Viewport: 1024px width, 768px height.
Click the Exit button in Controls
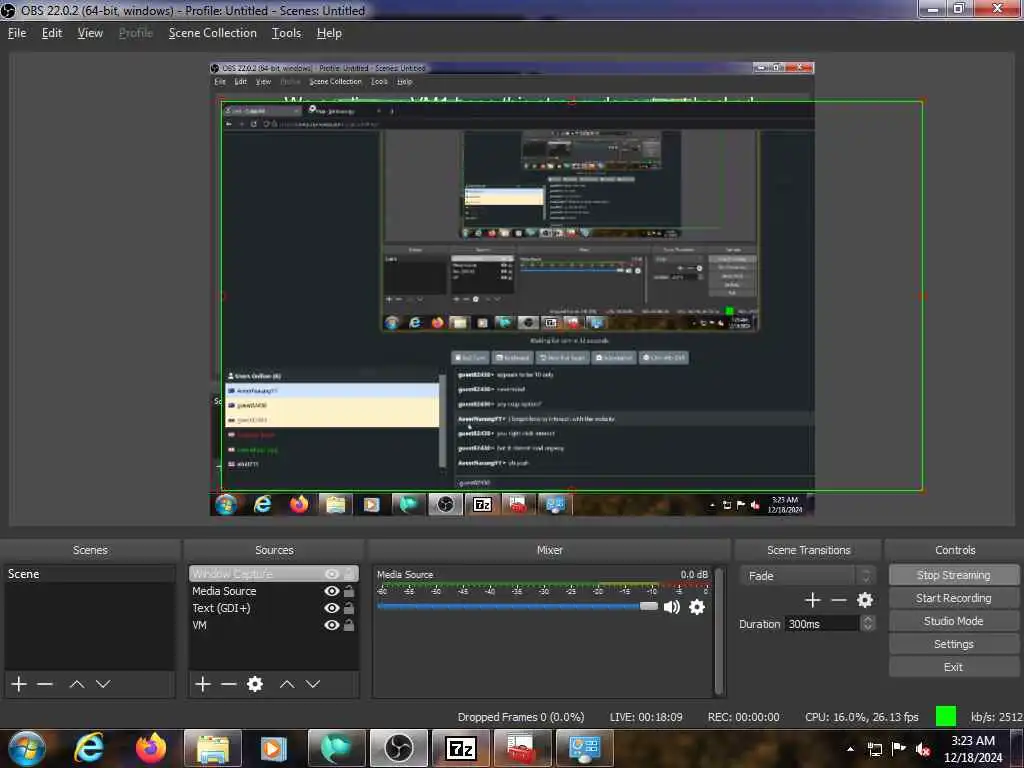953,667
